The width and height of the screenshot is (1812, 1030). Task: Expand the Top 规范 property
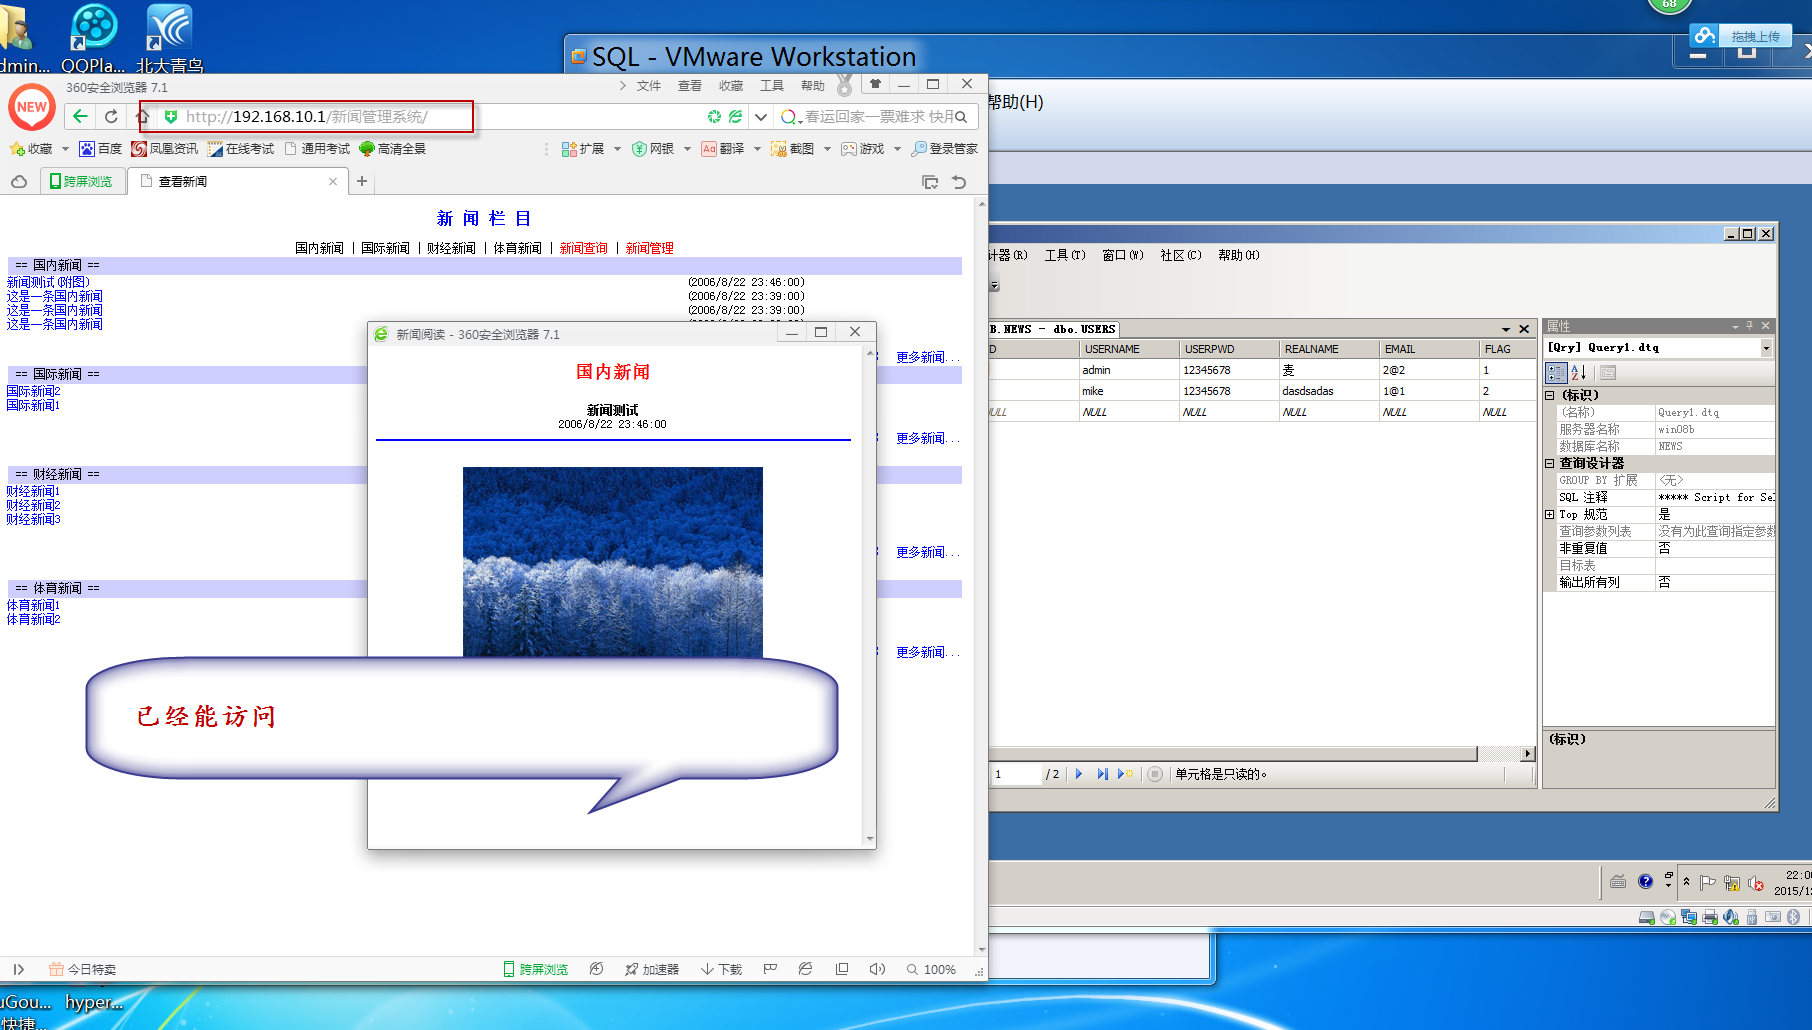pyautogui.click(x=1550, y=515)
